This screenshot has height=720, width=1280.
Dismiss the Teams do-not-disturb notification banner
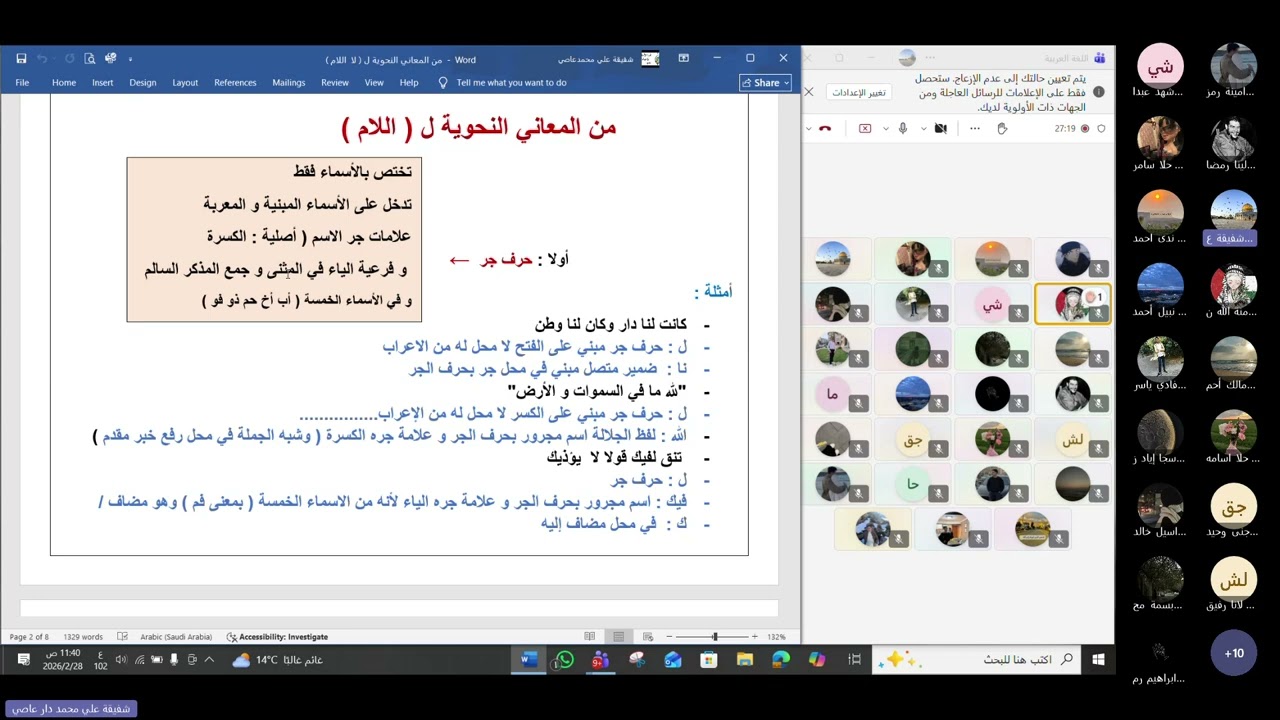click(809, 92)
